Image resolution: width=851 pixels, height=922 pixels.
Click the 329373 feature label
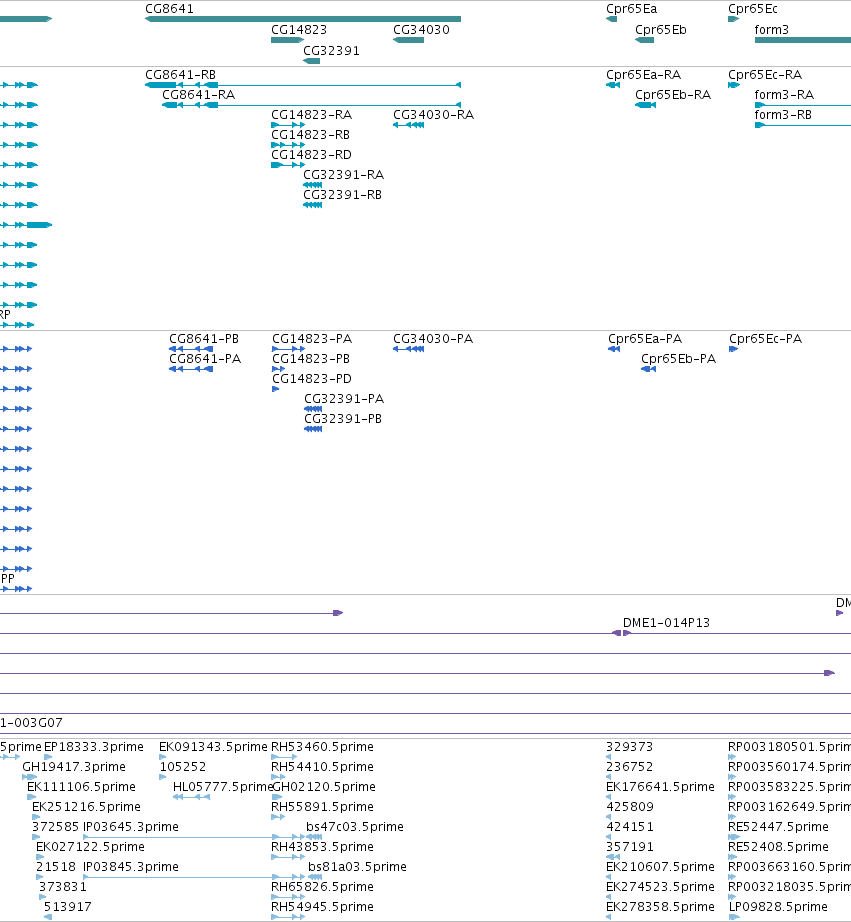pyautogui.click(x=630, y=747)
